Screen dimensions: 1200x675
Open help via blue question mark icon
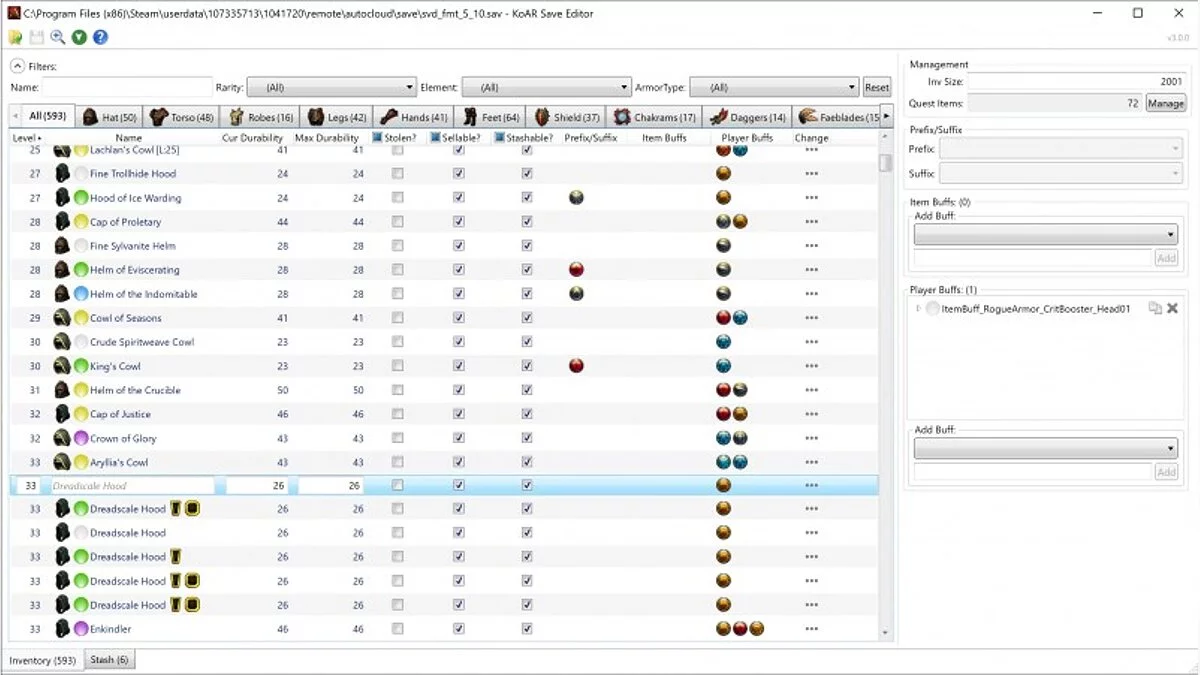click(x=100, y=37)
